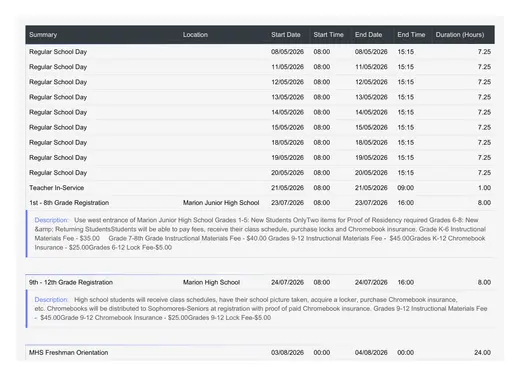Viewport: 520px width, 368px height.
Task: Click the 23/07/2026 start date cell
Action: [287, 203]
